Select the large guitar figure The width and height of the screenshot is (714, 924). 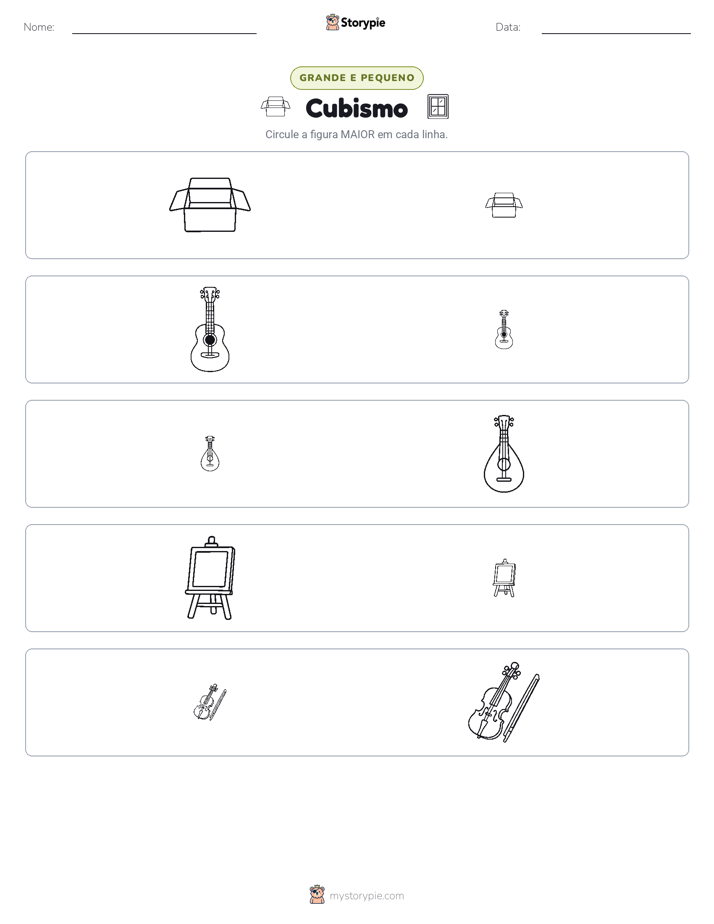(210, 329)
